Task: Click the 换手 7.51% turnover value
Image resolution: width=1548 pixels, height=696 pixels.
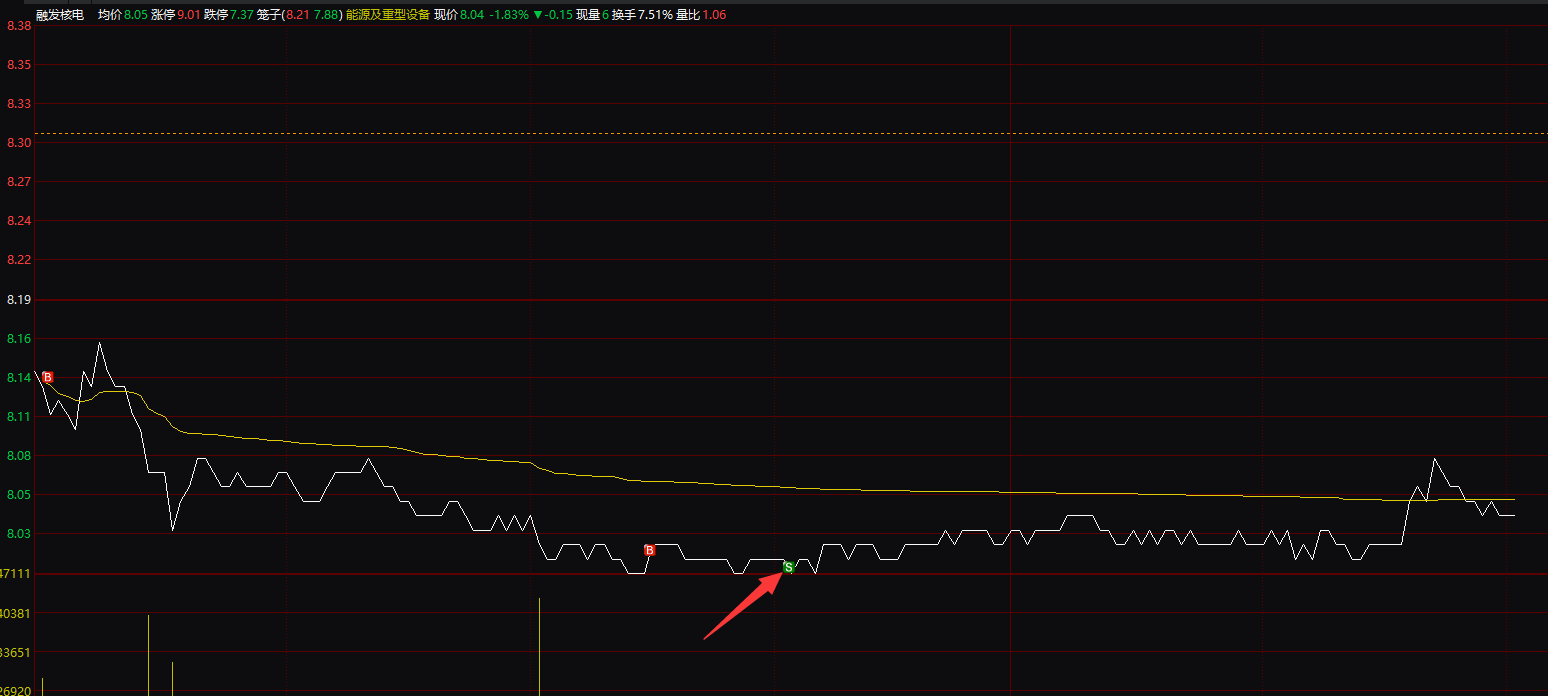Action: 642,15
